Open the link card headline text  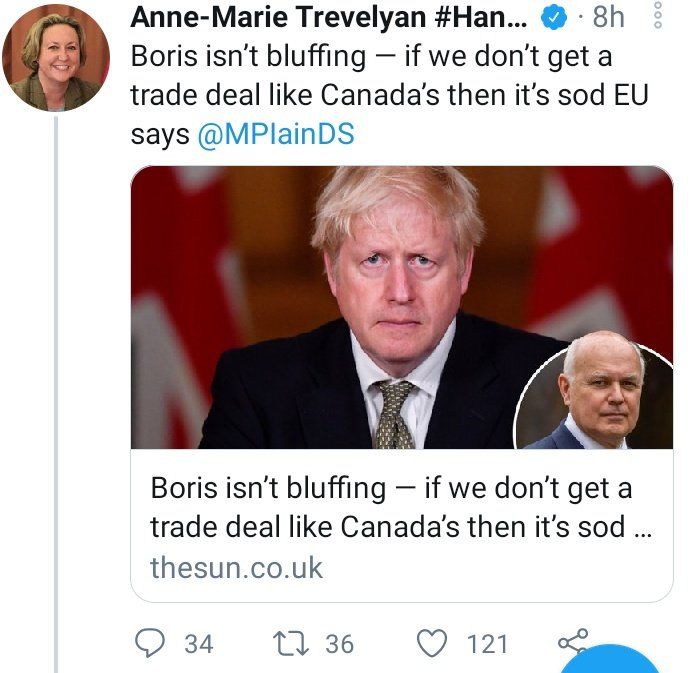(x=401, y=507)
